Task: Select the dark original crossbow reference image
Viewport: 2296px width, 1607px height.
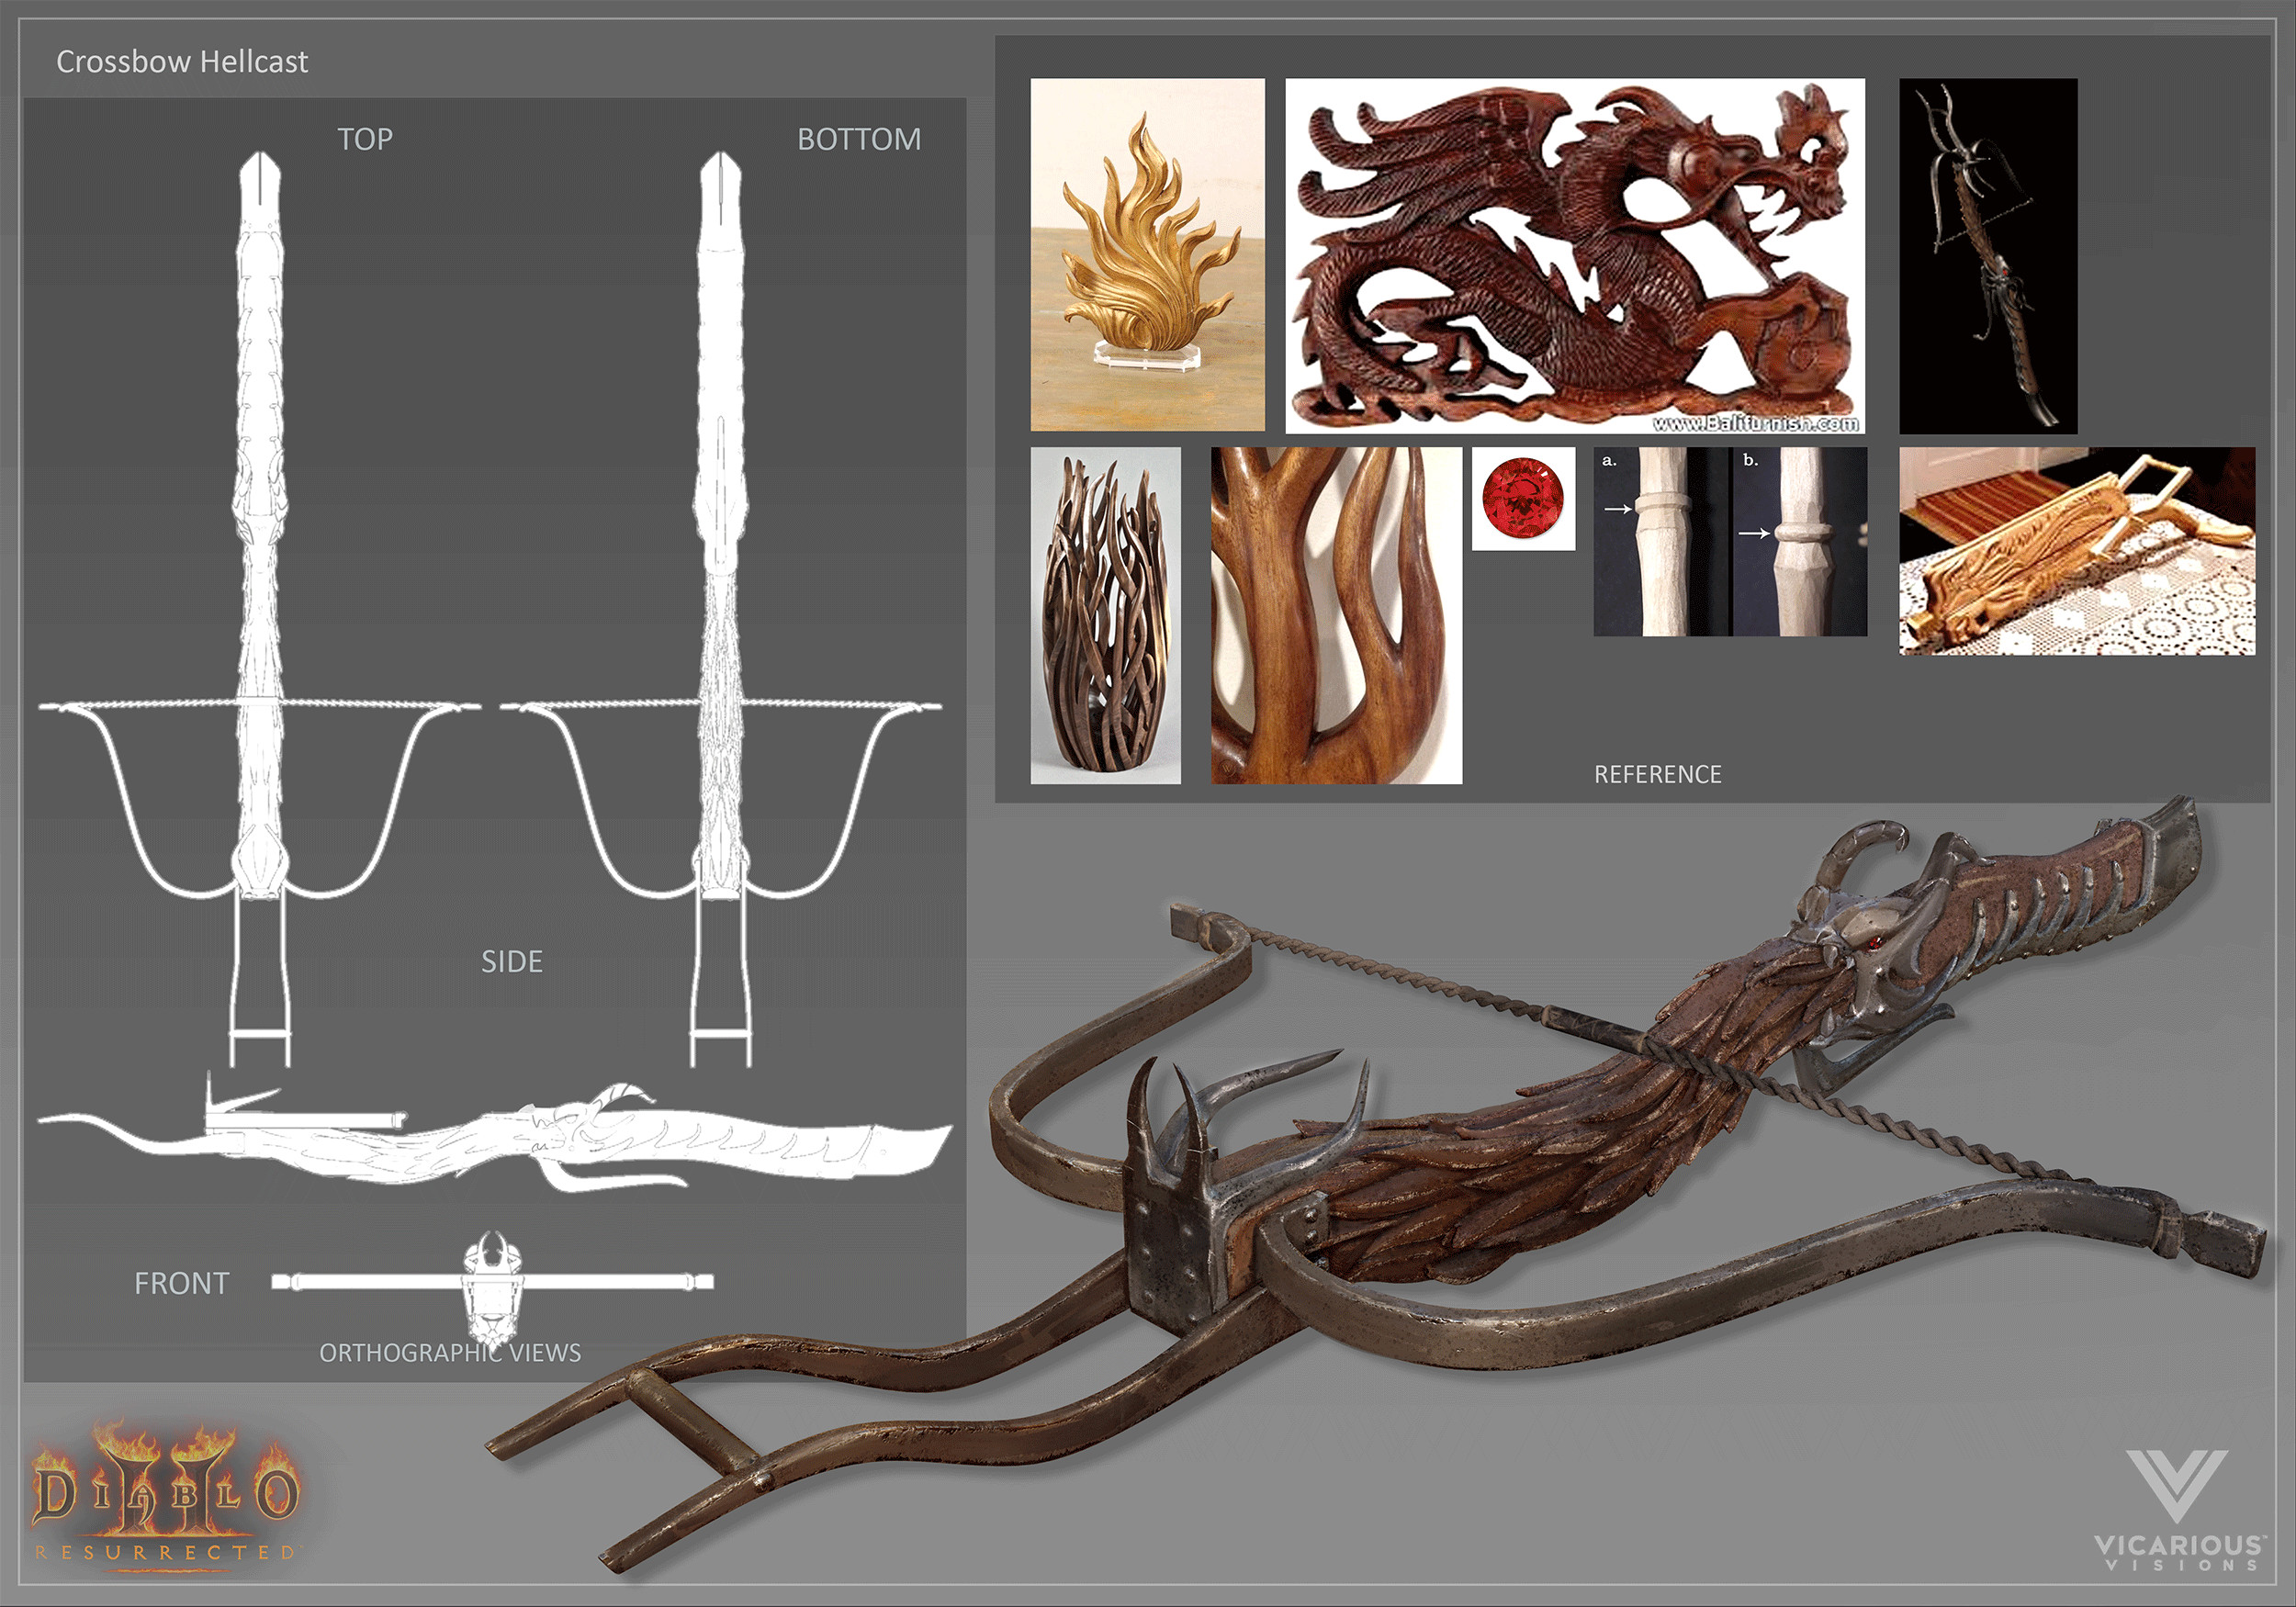Action: (x=1988, y=255)
